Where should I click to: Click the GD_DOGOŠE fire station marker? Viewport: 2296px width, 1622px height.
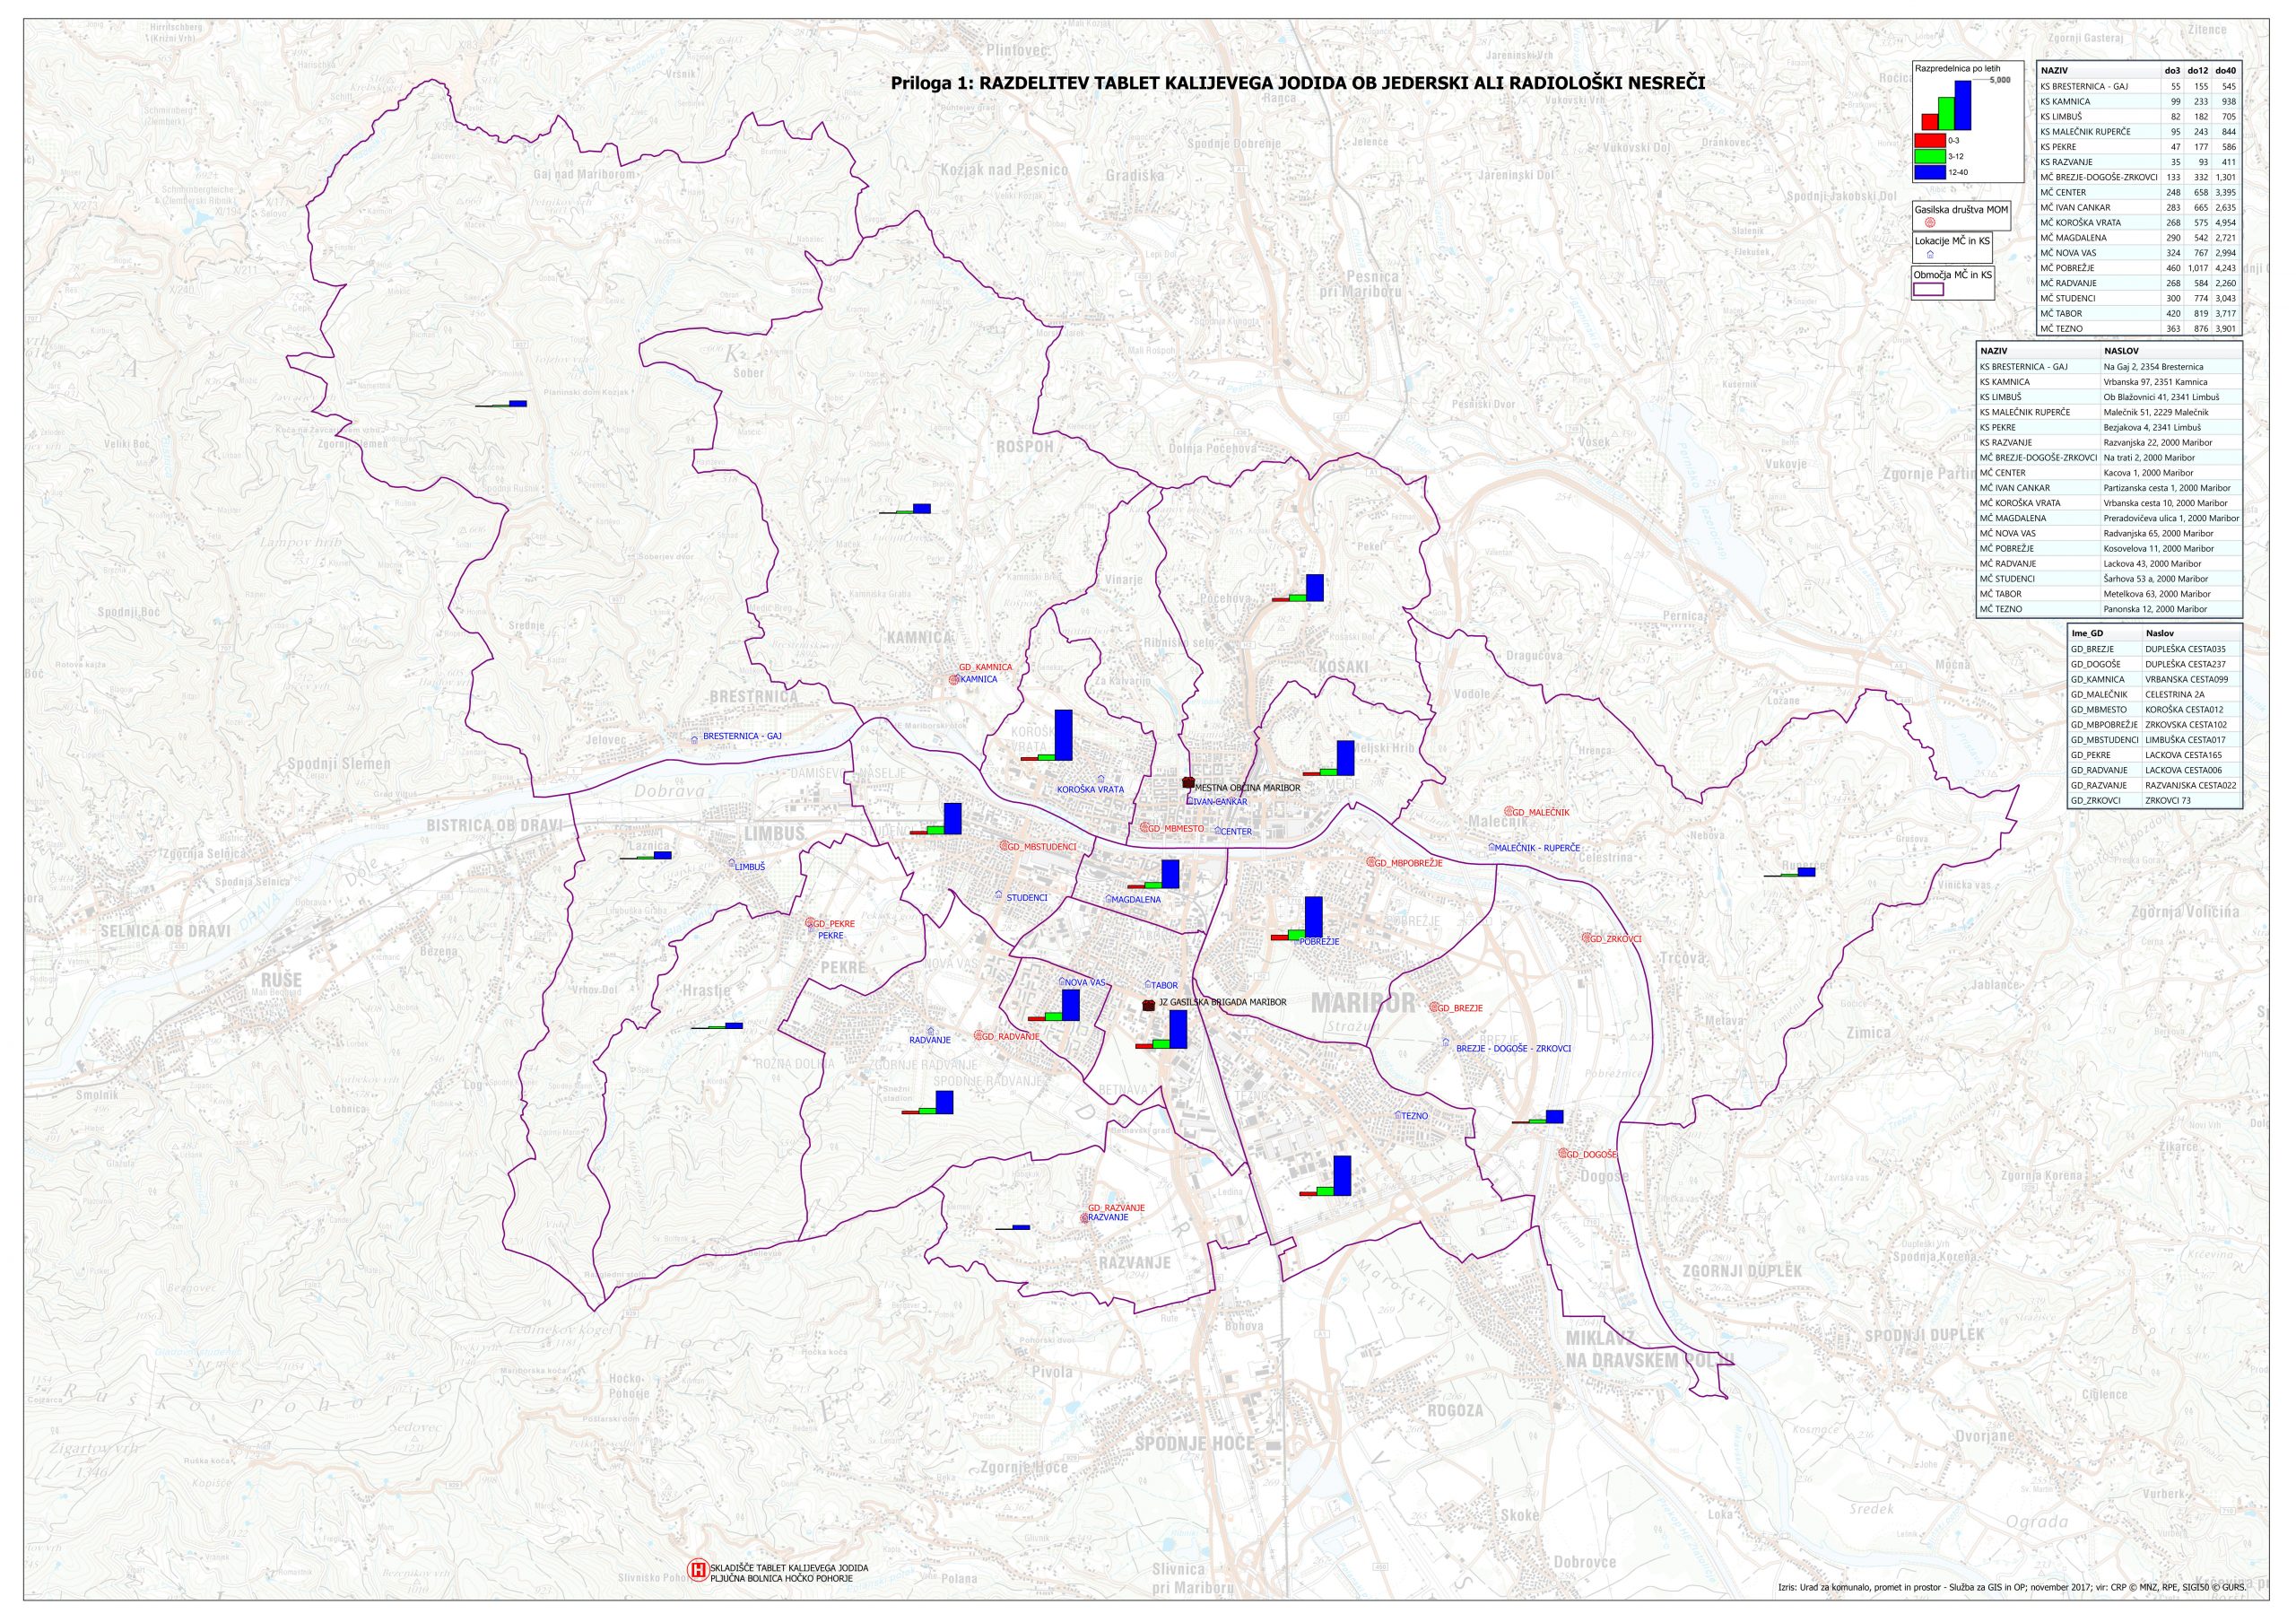pos(1562,1154)
